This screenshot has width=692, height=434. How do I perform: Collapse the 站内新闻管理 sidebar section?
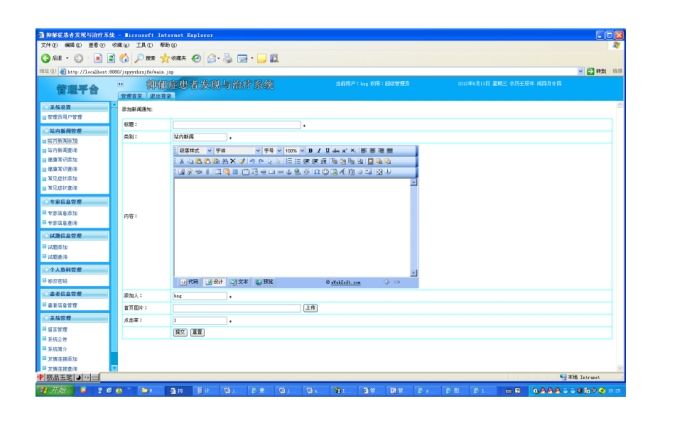click(75, 131)
